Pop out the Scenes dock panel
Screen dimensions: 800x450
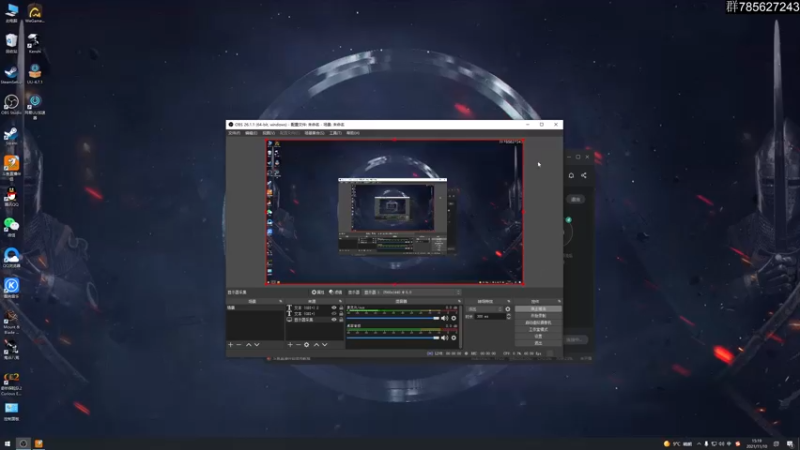coord(281,302)
